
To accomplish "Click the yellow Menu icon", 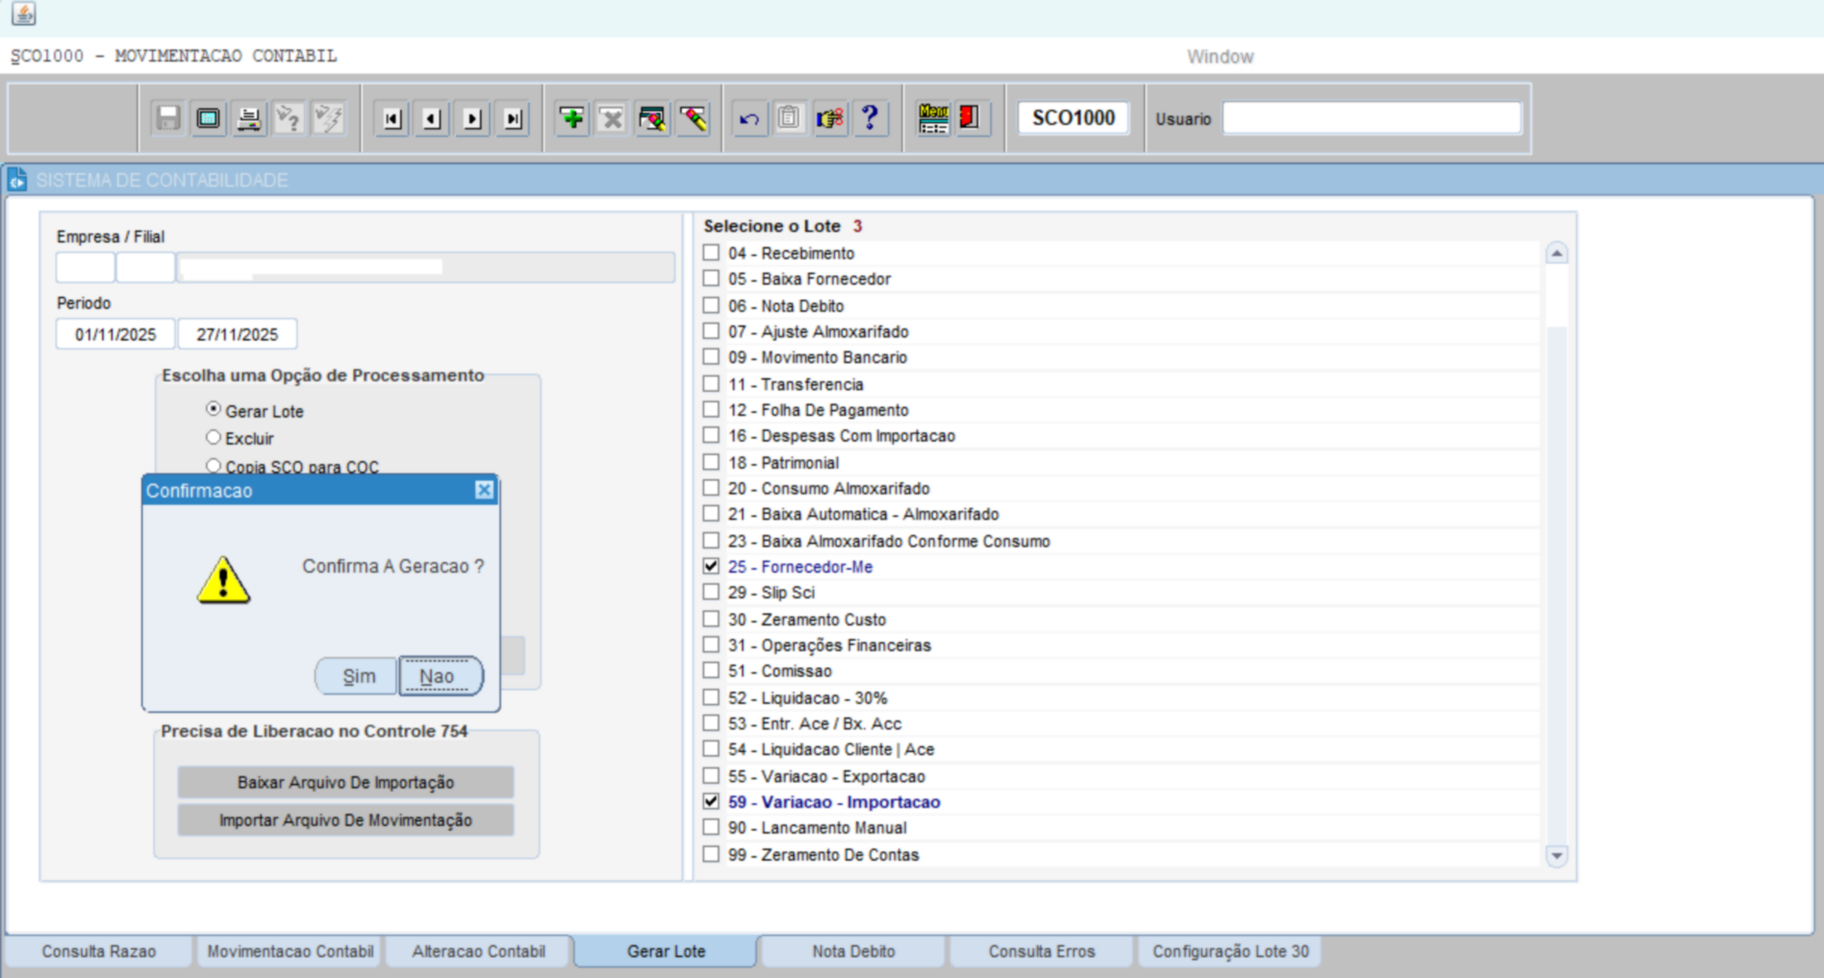I will click(x=933, y=119).
